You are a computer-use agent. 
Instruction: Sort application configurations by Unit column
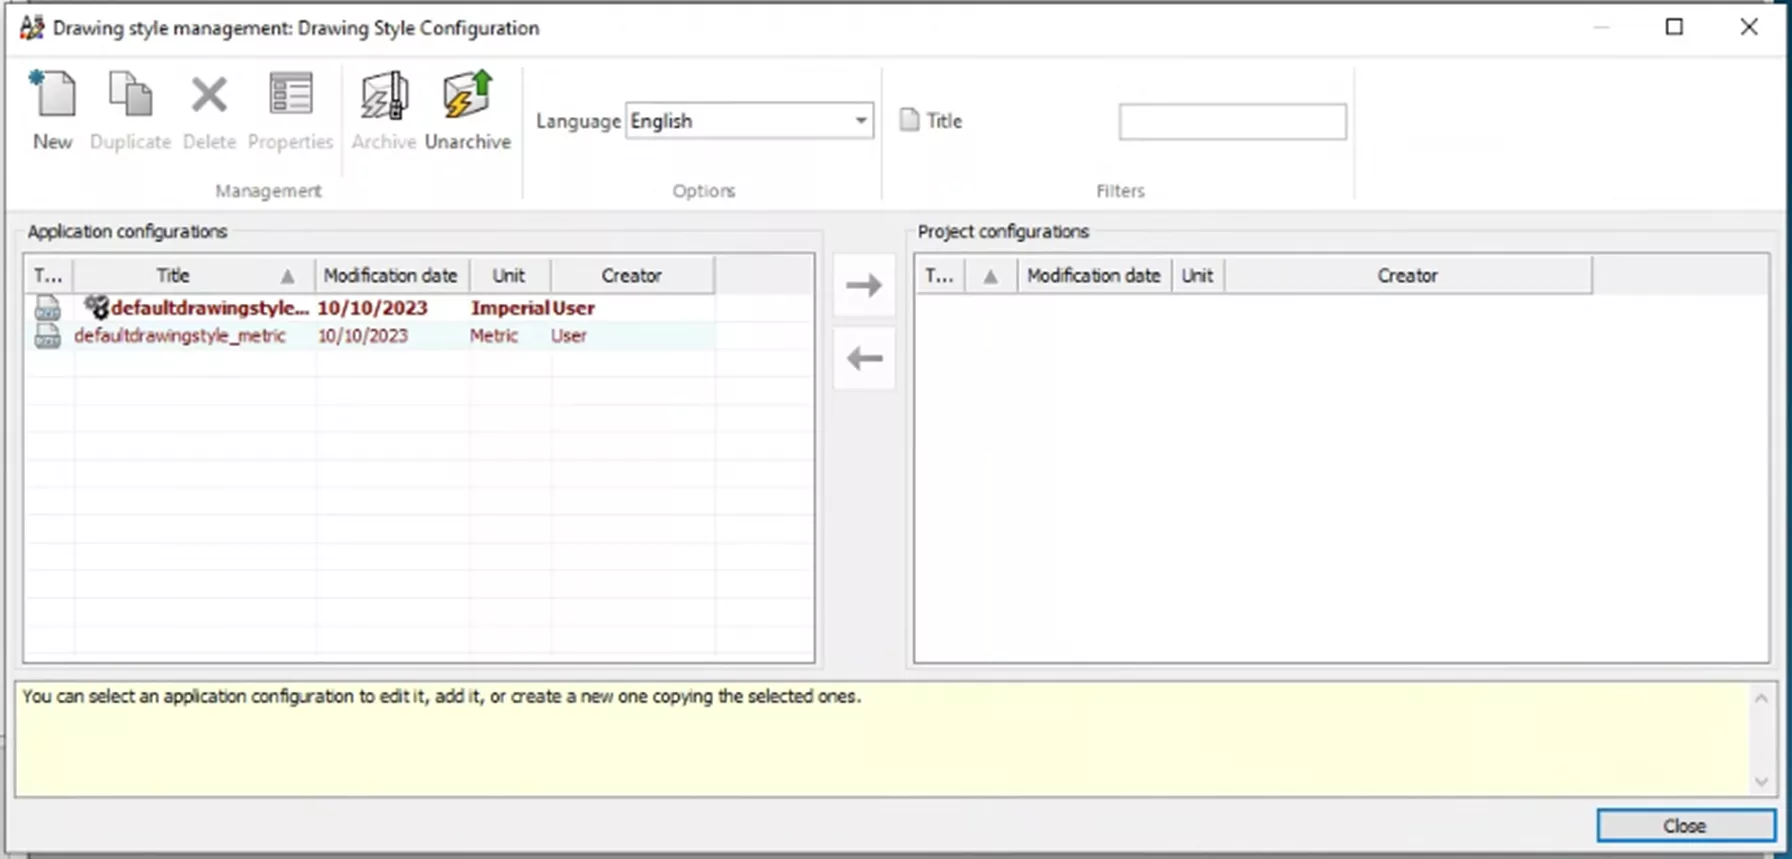click(x=508, y=276)
